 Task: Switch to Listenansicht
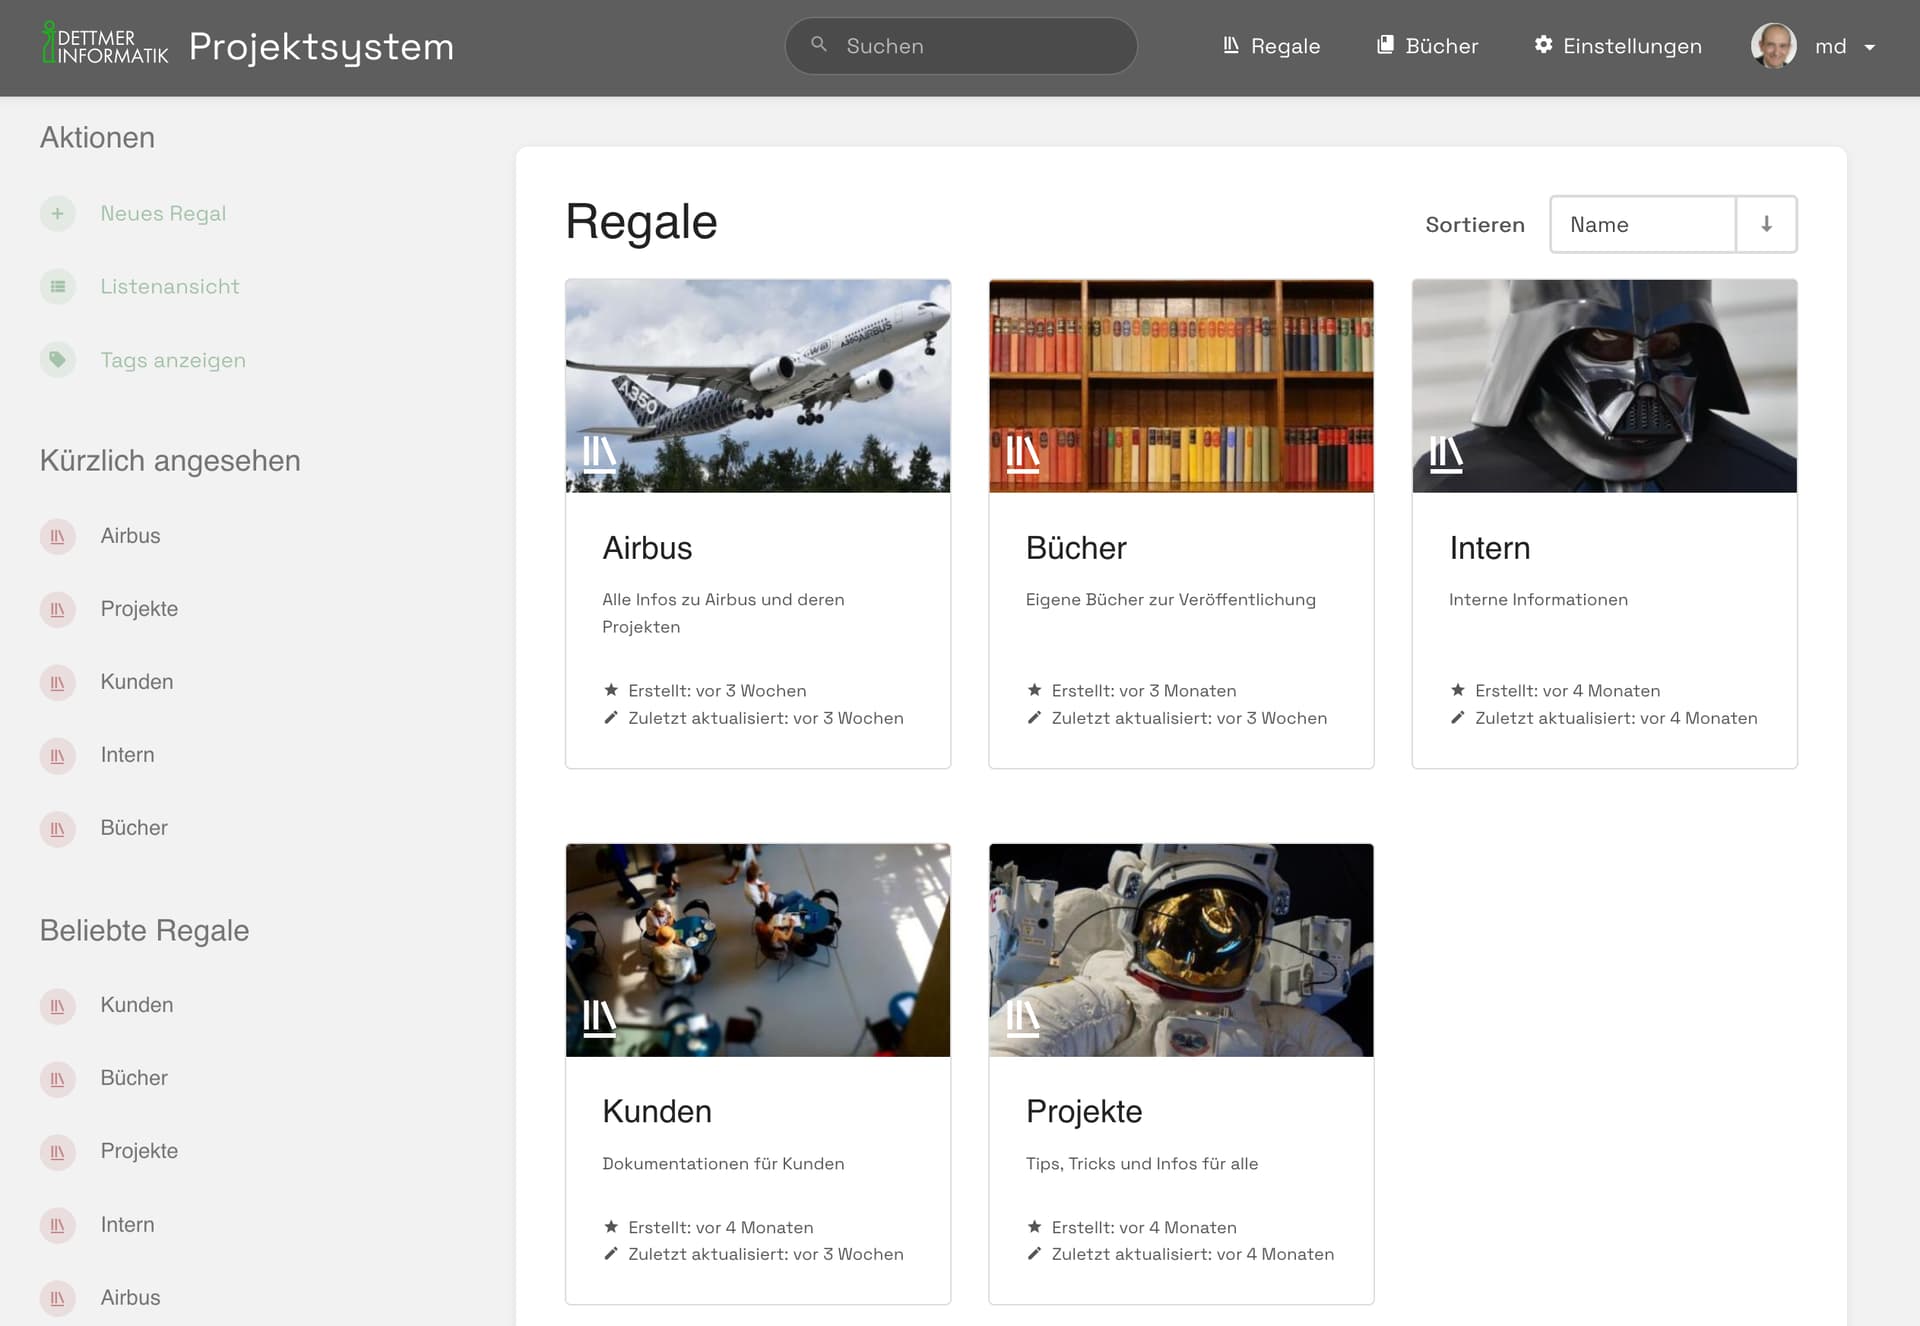tap(170, 286)
